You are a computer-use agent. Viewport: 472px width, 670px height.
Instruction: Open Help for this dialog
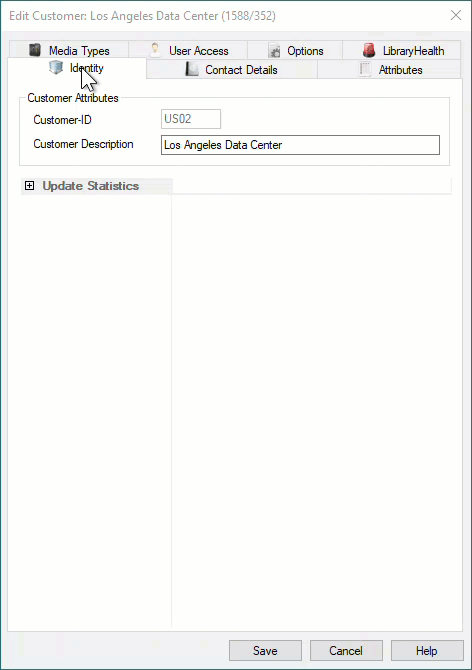point(427,650)
